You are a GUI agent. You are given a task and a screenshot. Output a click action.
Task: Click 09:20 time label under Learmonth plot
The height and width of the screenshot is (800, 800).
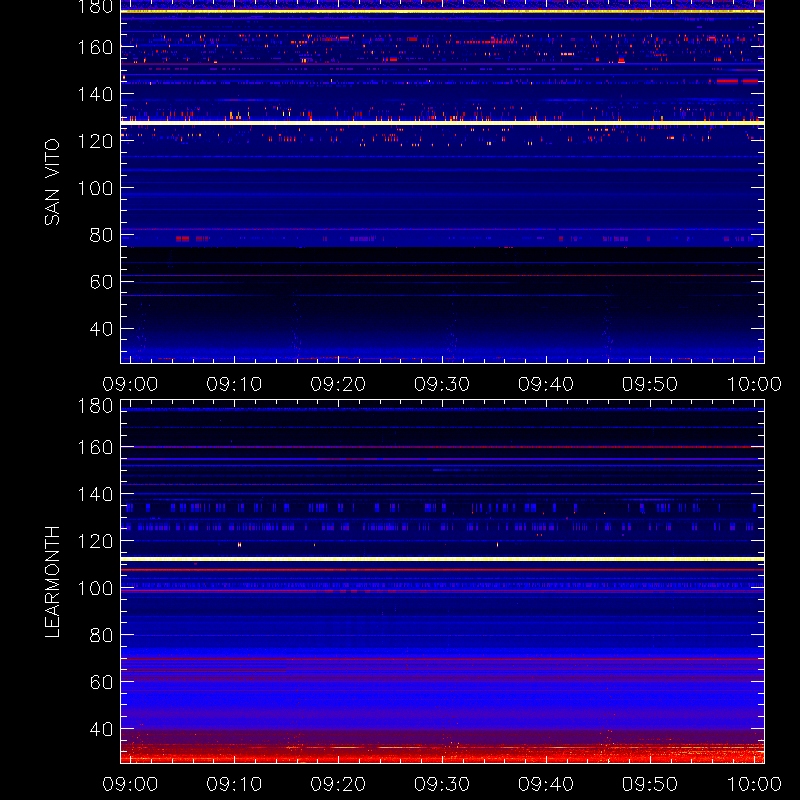coord(338,784)
